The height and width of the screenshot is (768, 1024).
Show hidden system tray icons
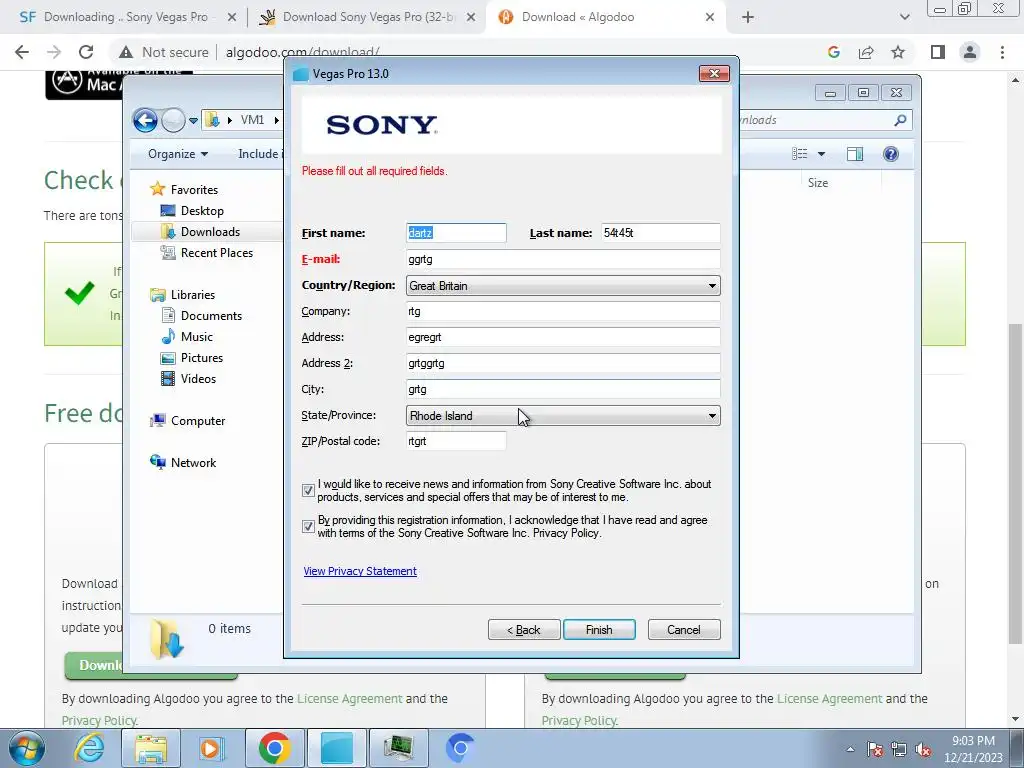[850, 749]
